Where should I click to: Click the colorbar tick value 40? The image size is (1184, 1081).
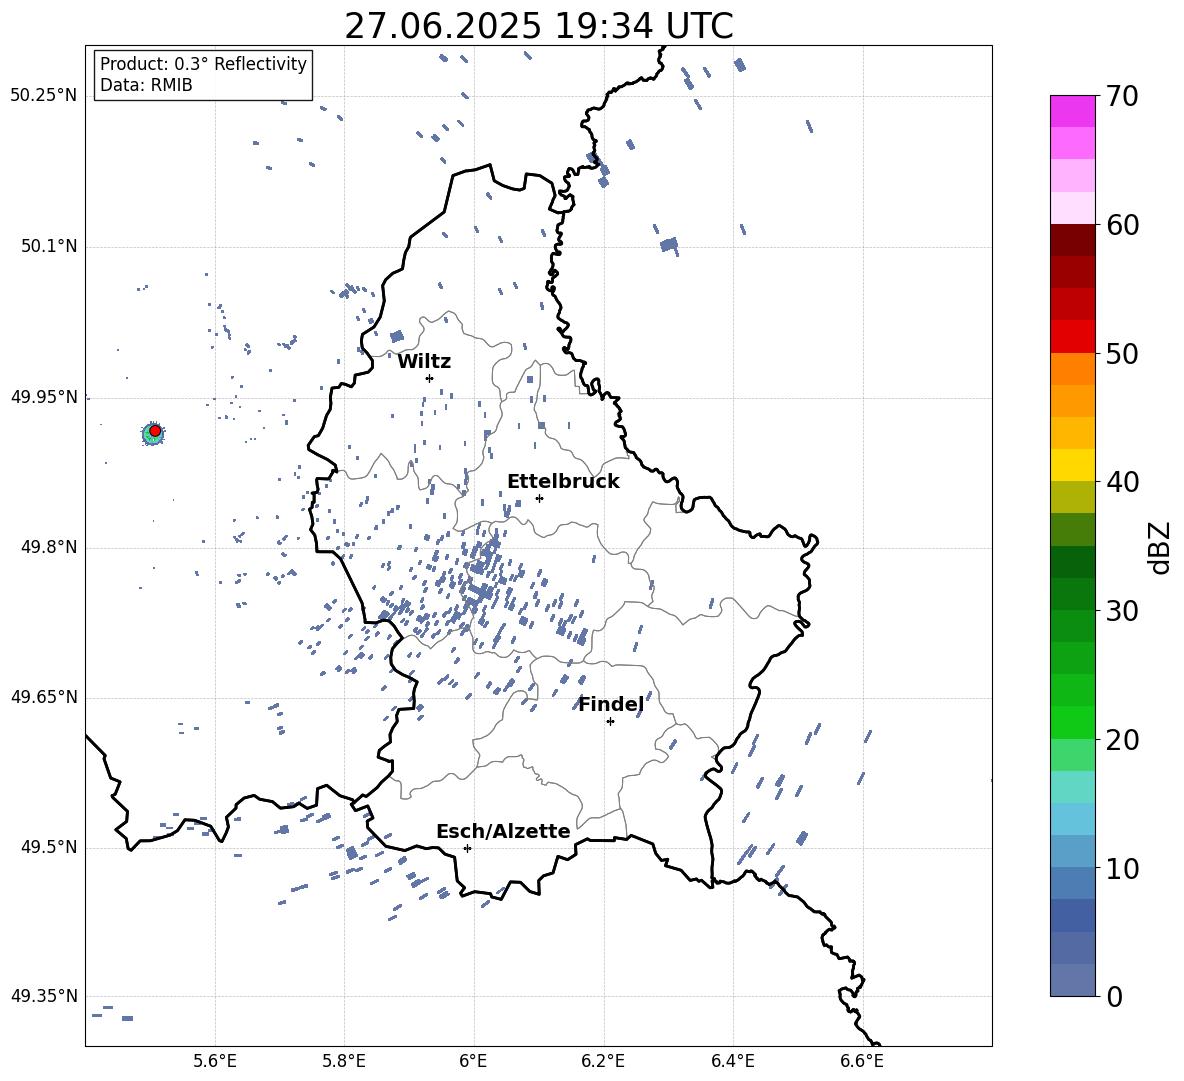coord(1121,482)
